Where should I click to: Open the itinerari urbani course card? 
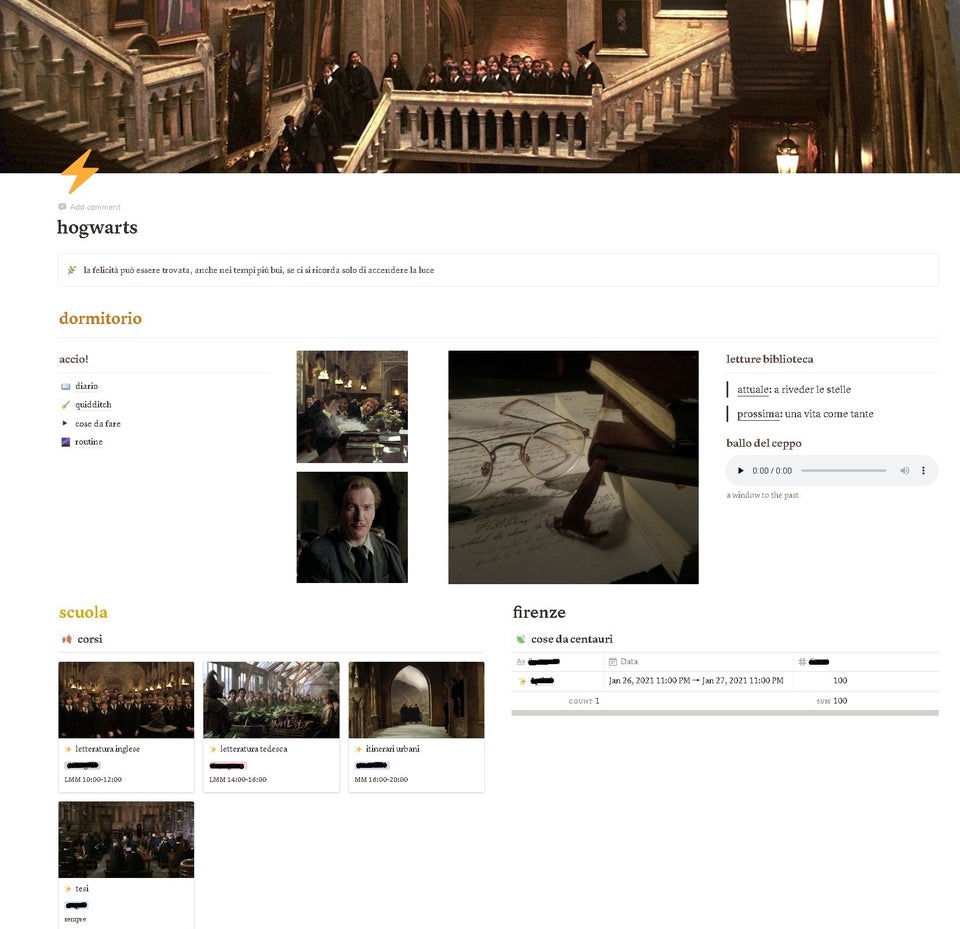(x=416, y=727)
